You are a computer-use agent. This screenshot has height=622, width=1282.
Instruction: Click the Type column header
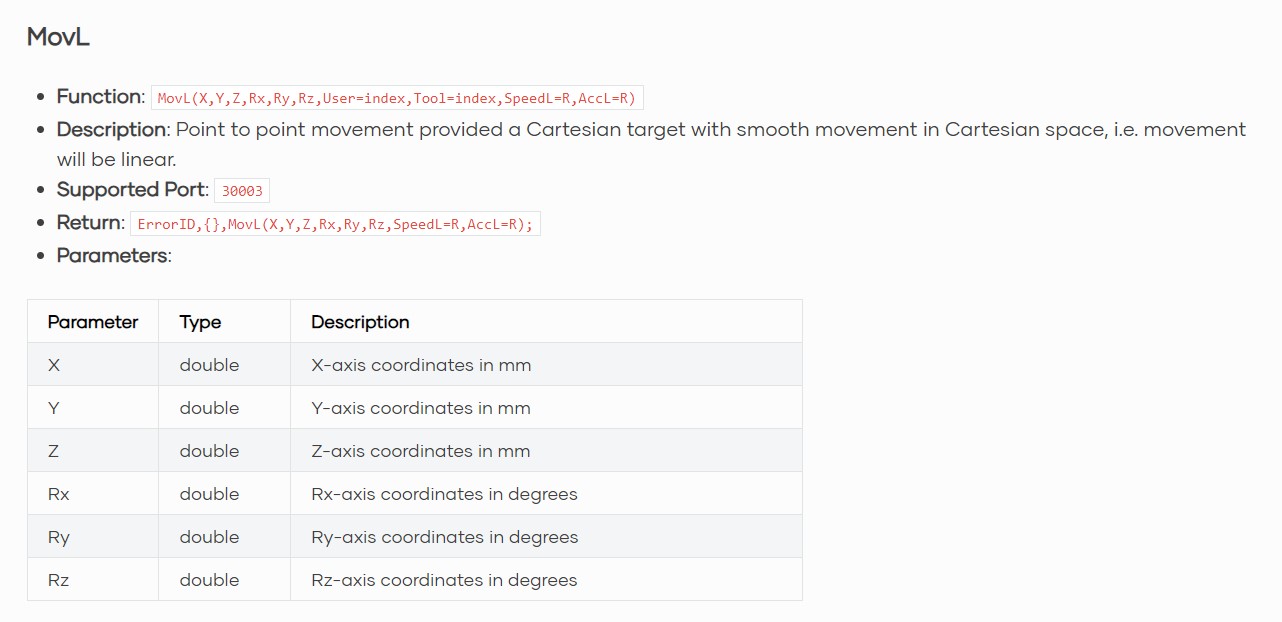pyautogui.click(x=200, y=322)
